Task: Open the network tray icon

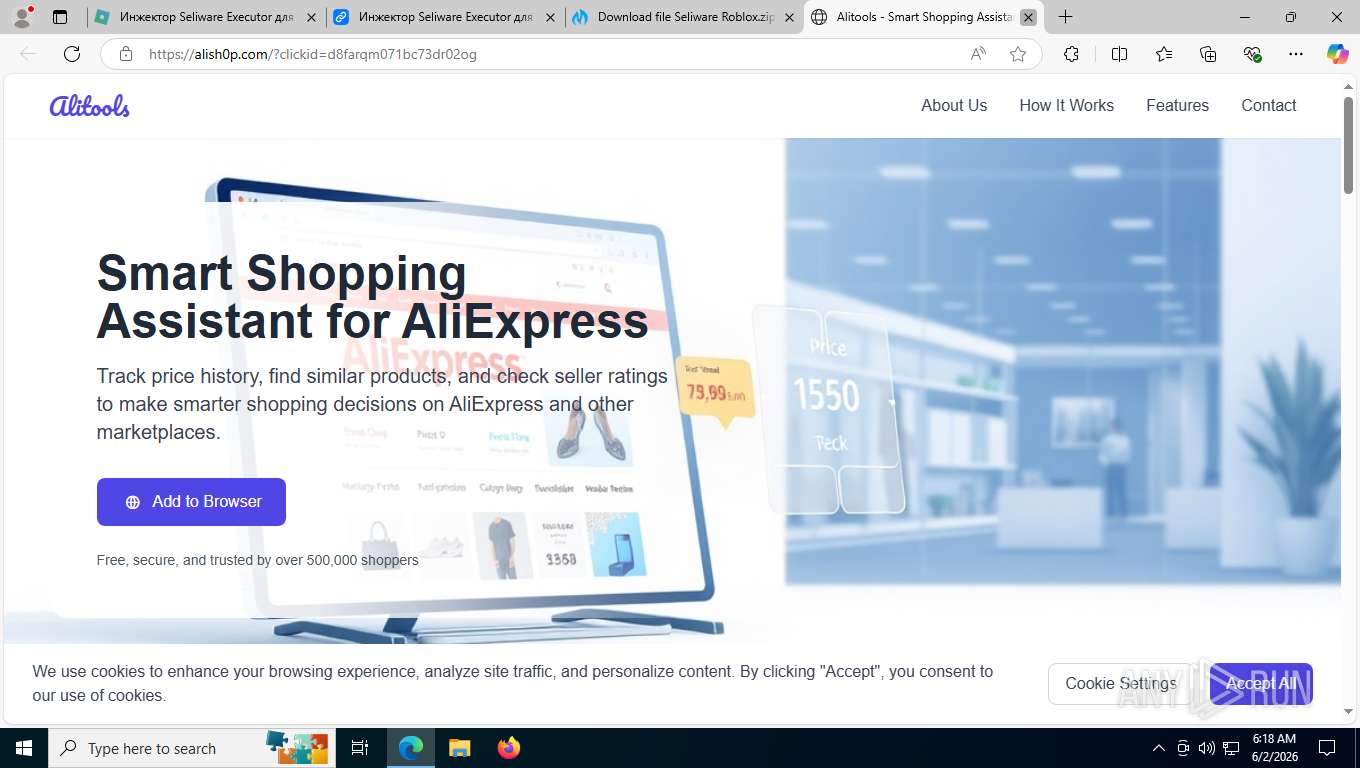Action: (1232, 748)
